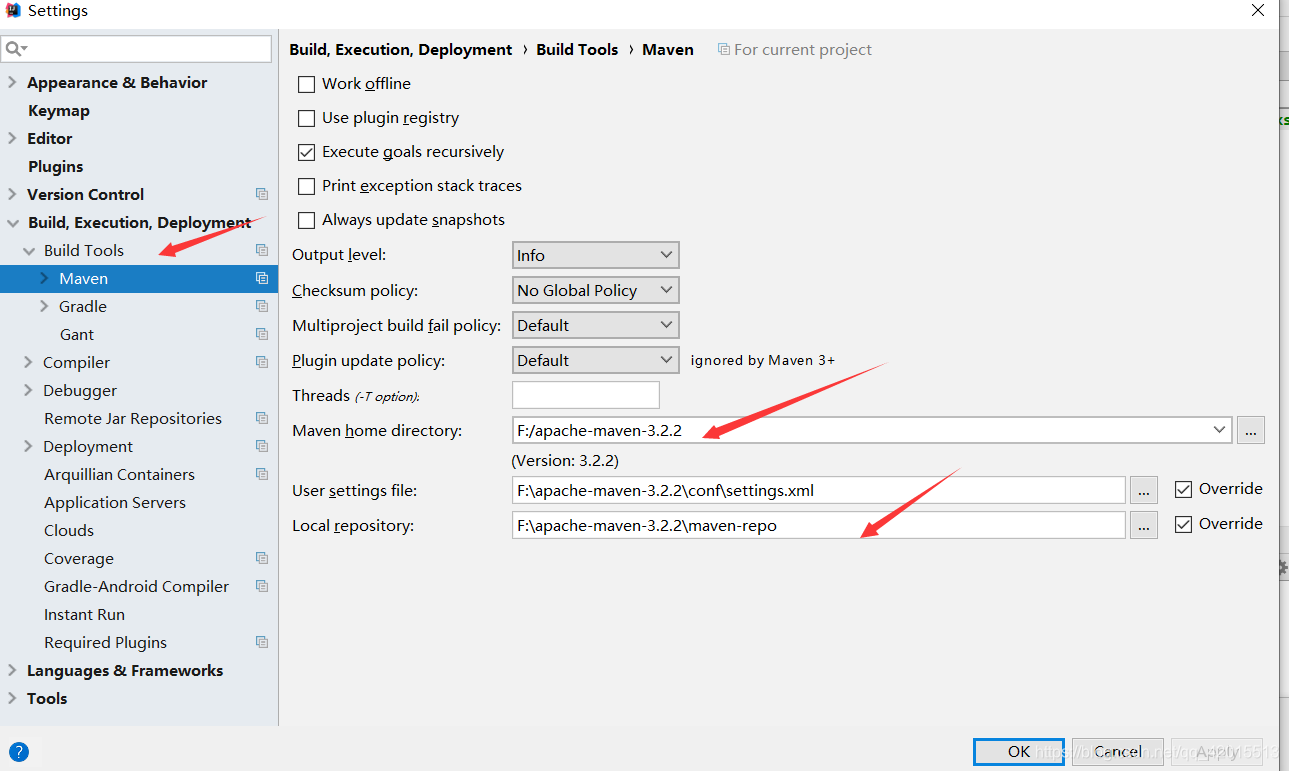1289x771 pixels.
Task: Expand the Editor section
Action: point(12,138)
